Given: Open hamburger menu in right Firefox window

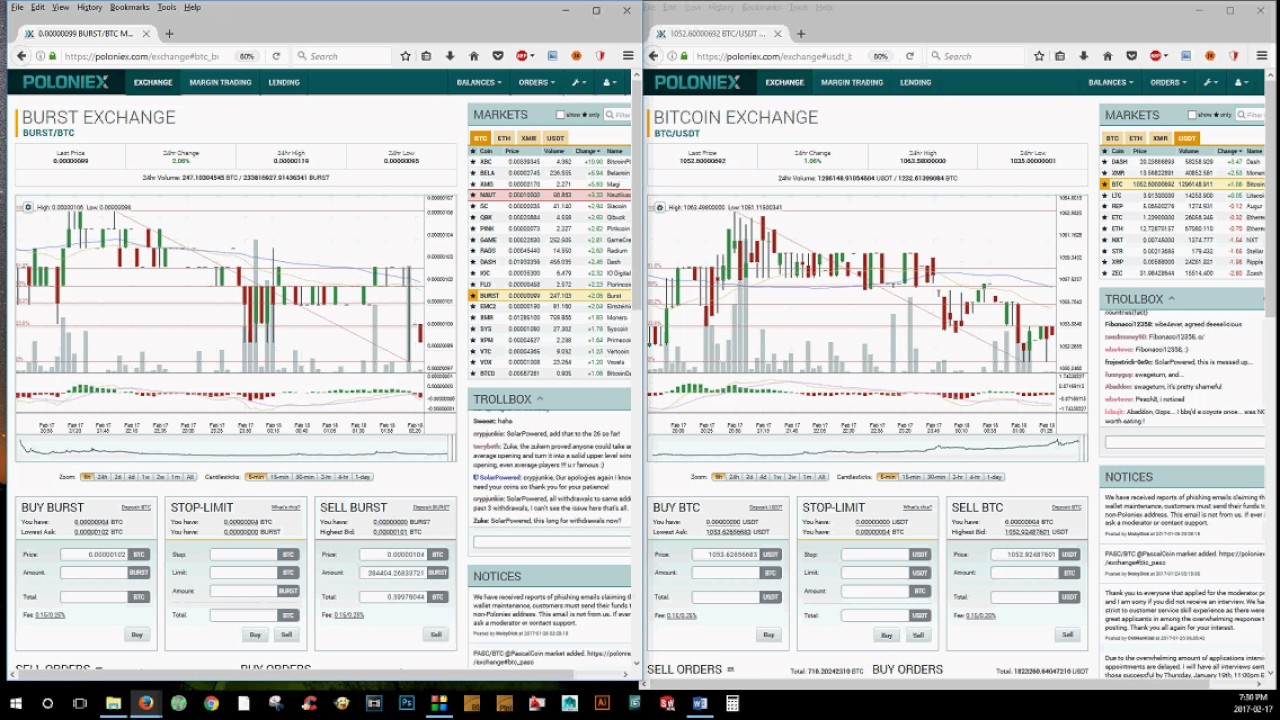Looking at the screenshot, I should point(1260,56).
